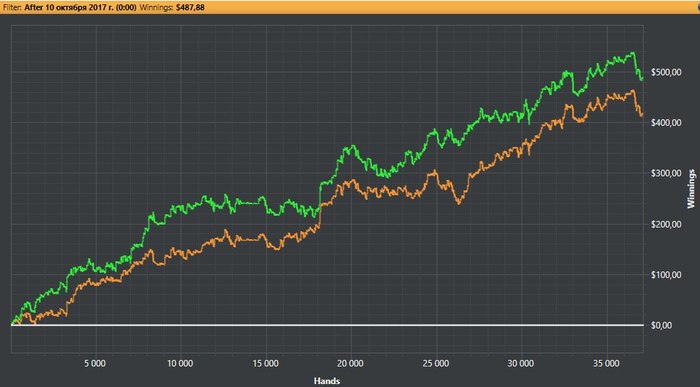Click the 5 000 hands axis label
The width and height of the screenshot is (700, 387).
point(95,364)
